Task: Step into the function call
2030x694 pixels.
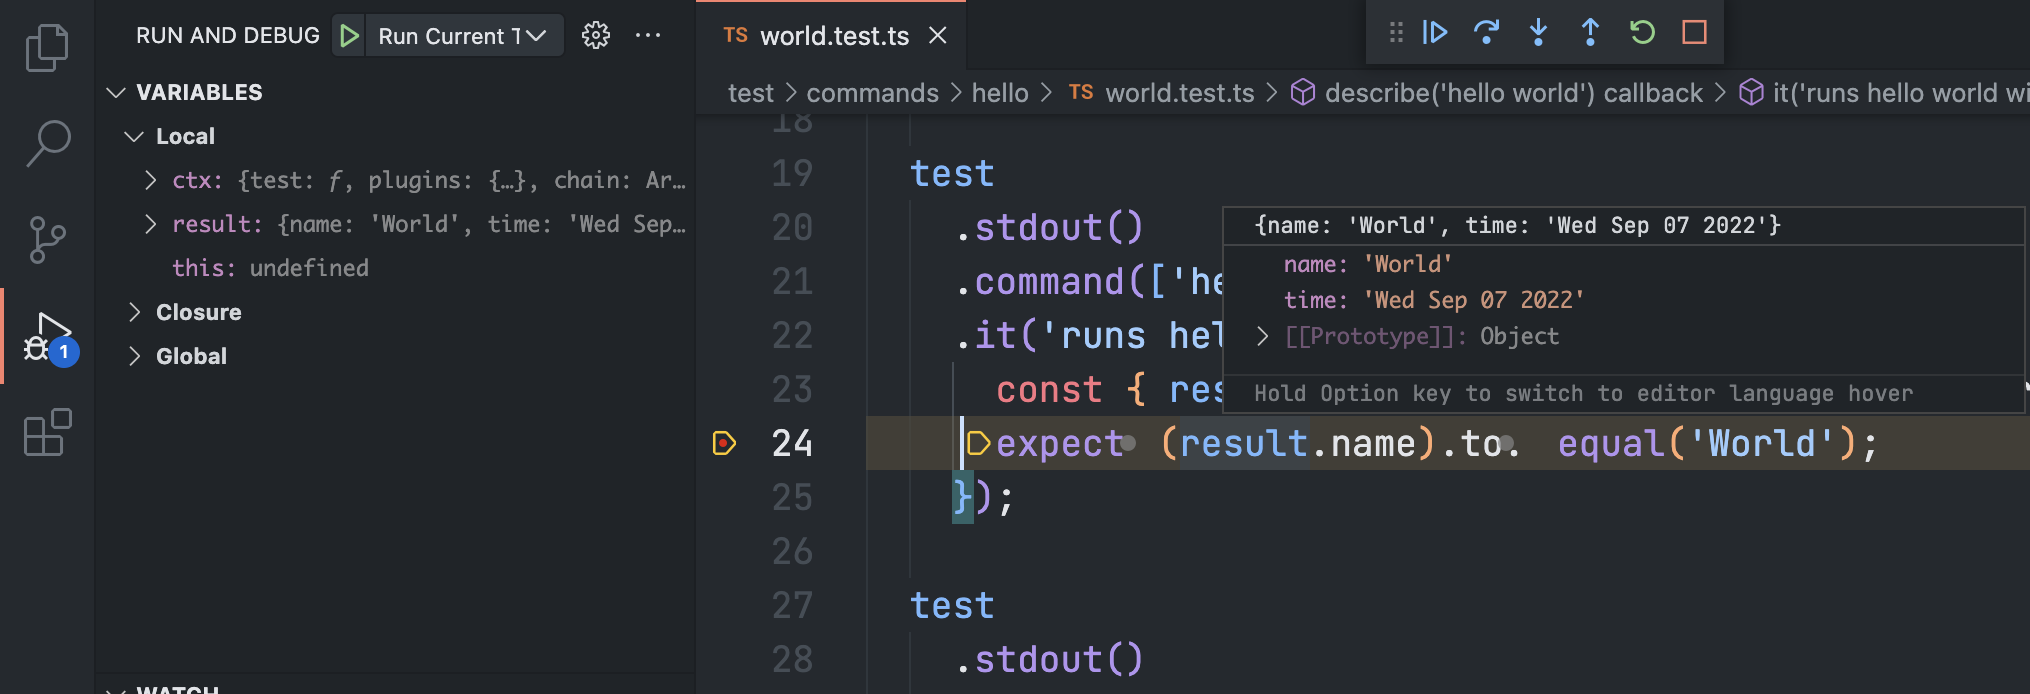Action: tap(1539, 33)
